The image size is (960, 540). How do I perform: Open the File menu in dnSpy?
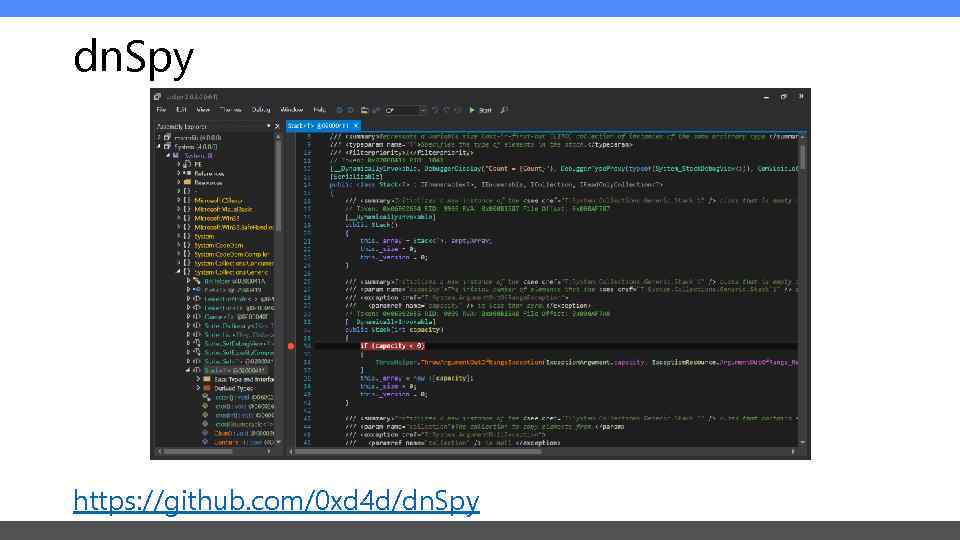161,110
